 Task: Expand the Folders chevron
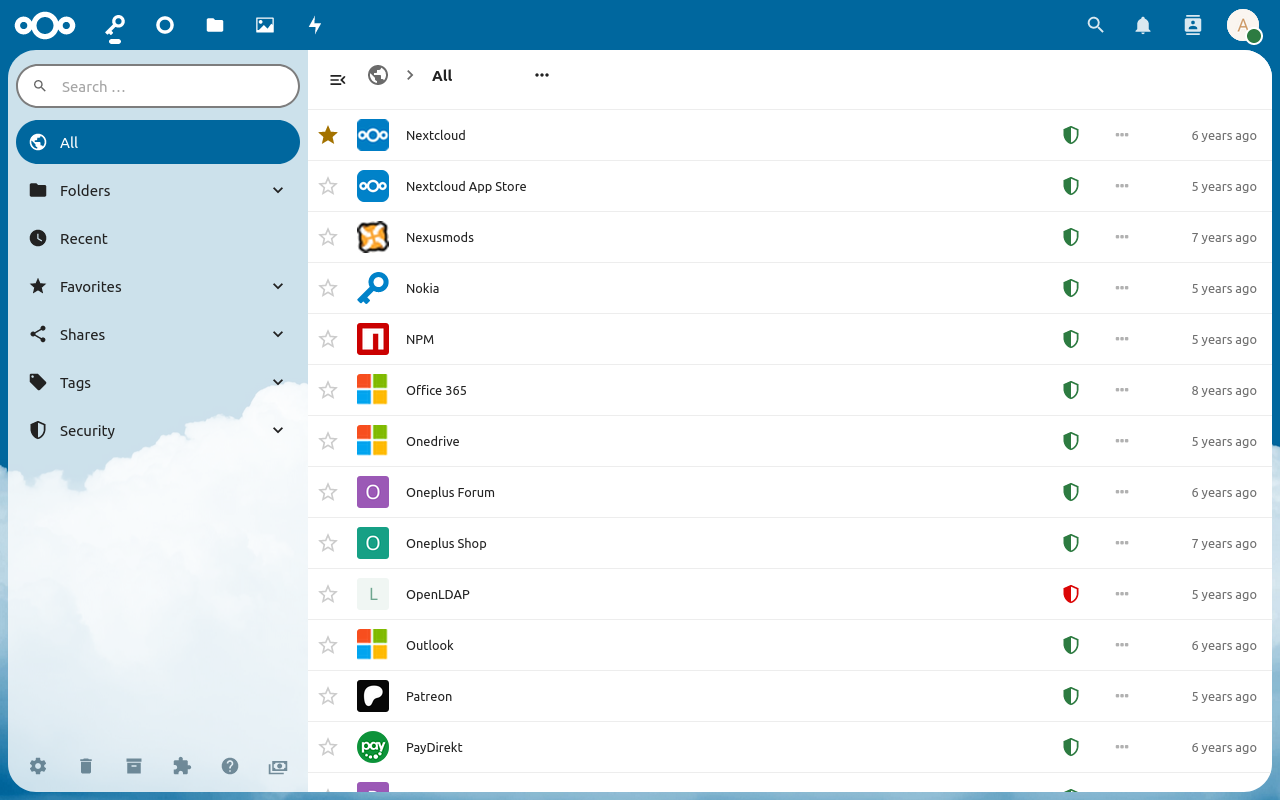coord(278,190)
